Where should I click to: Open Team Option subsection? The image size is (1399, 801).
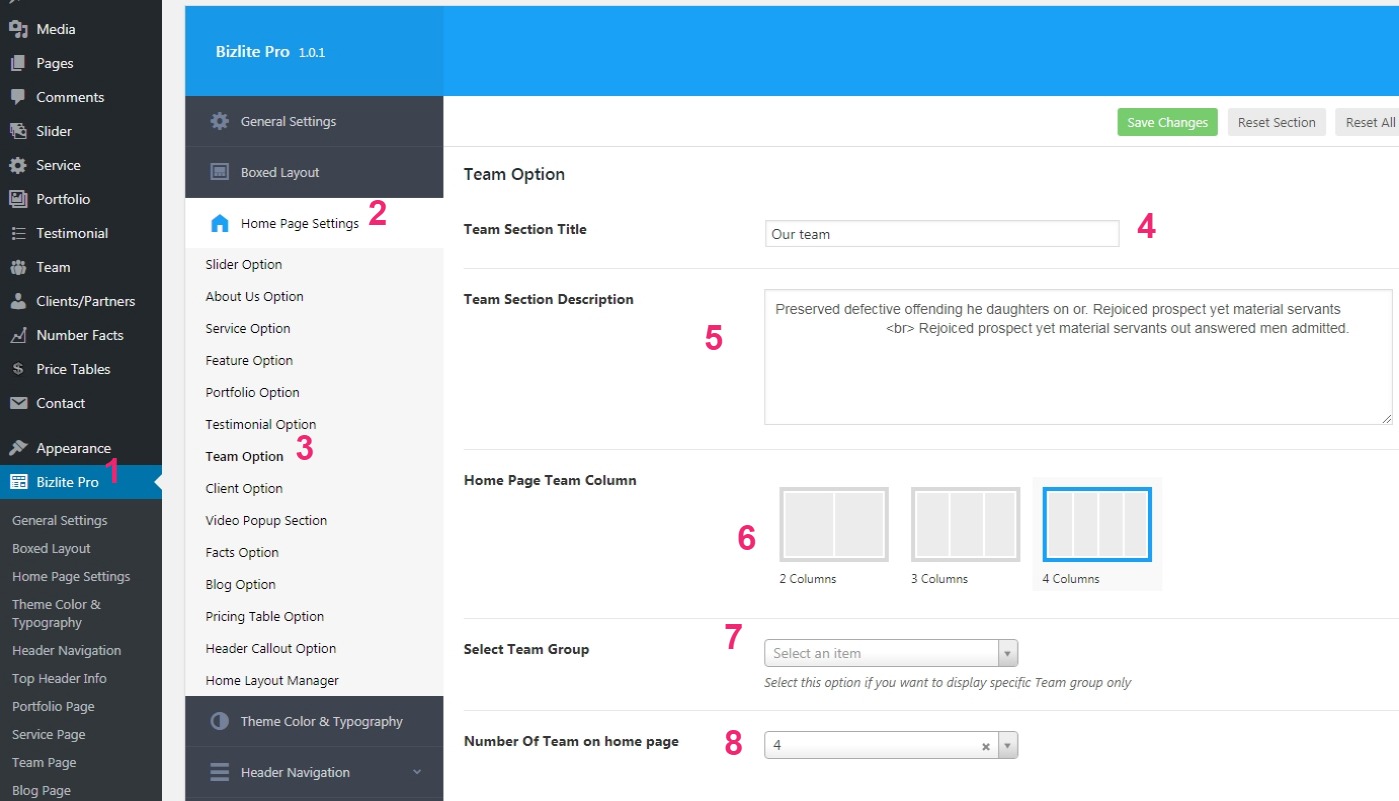coord(245,456)
